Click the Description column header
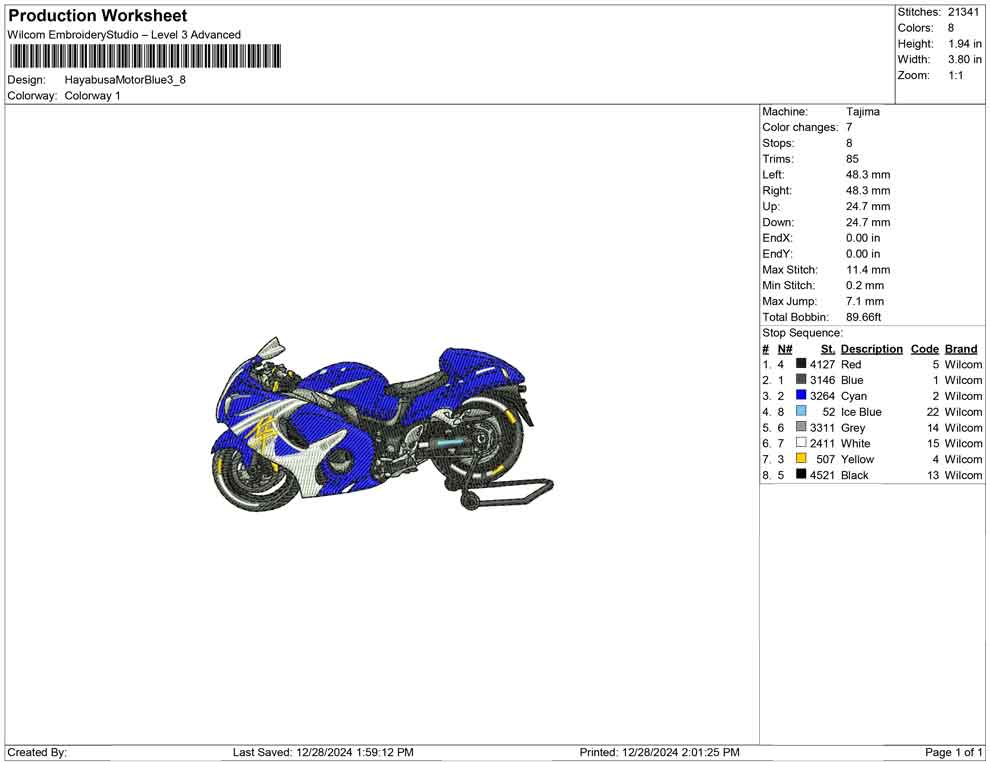 [871, 348]
